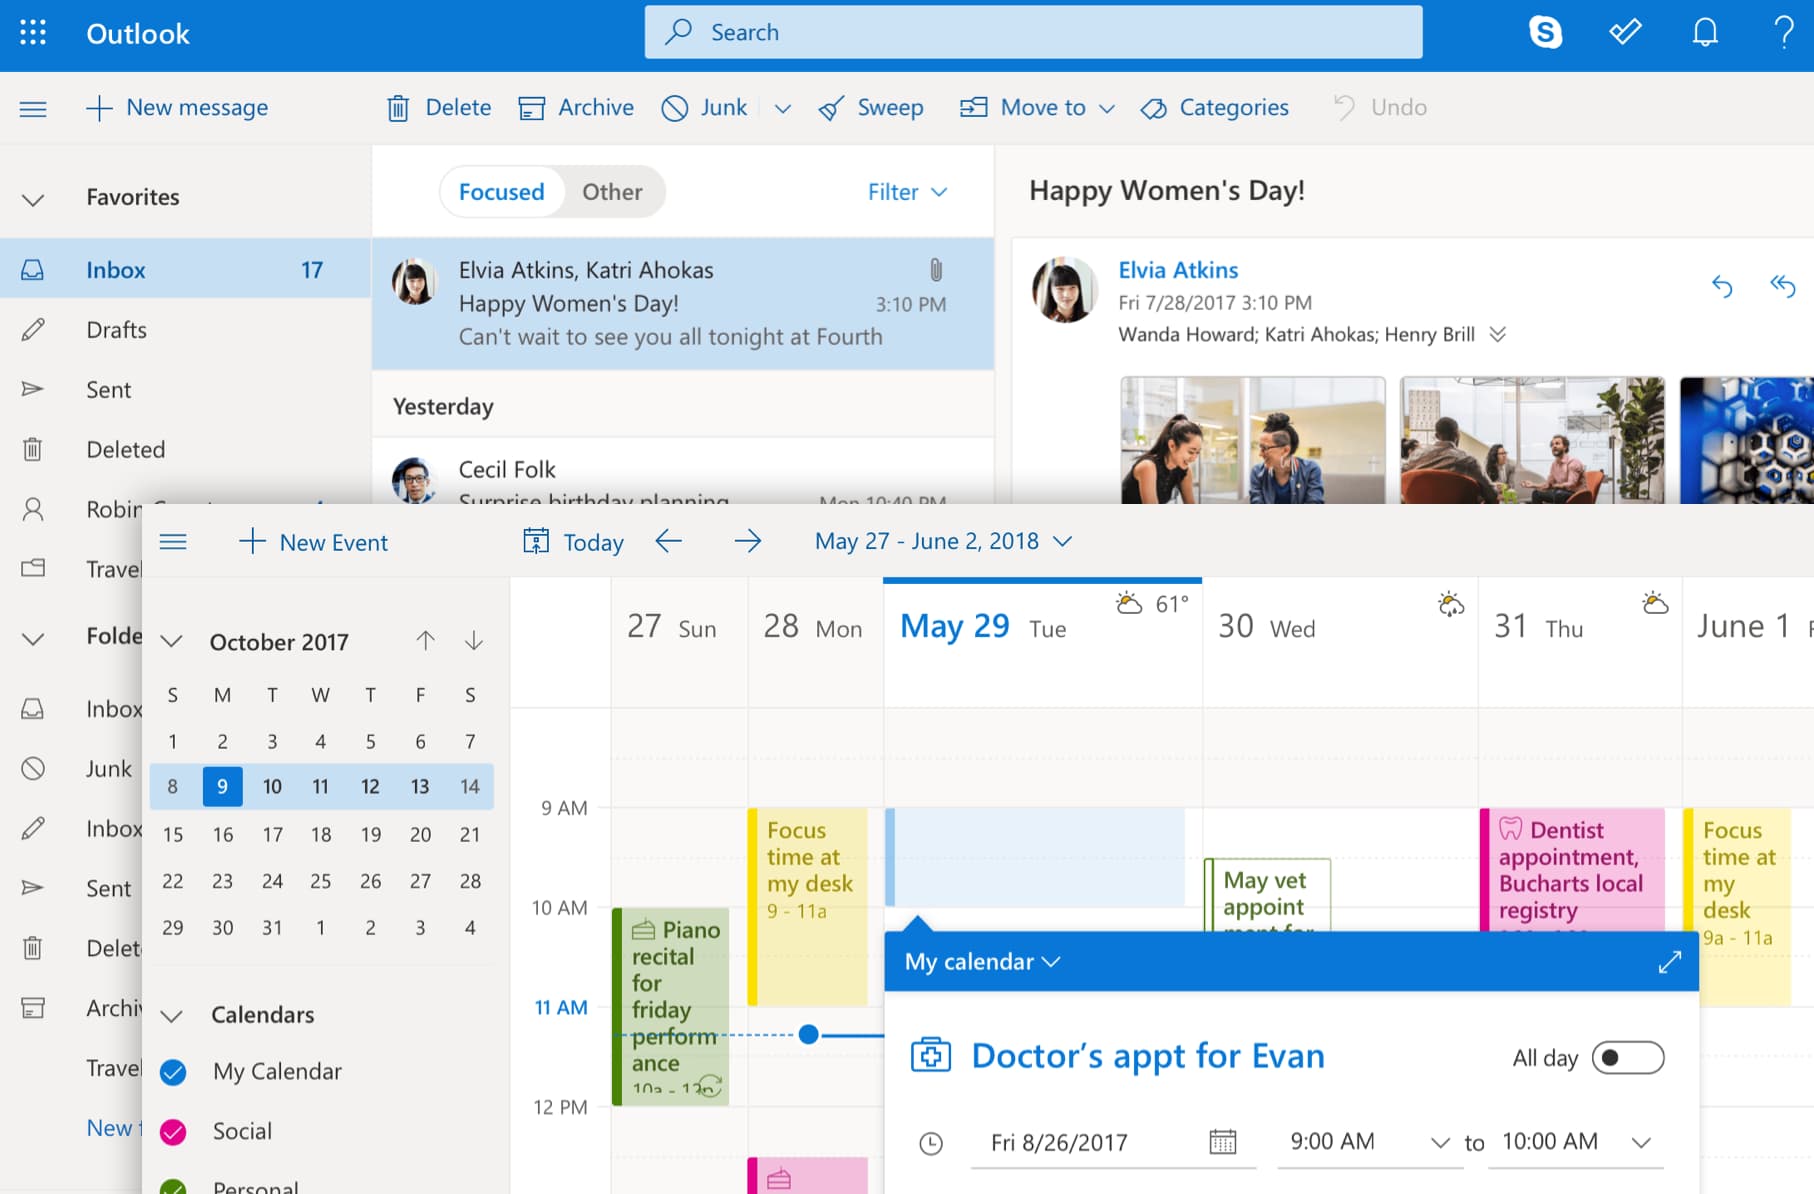Click the Doctor's appt for Evan title

click(1148, 1056)
